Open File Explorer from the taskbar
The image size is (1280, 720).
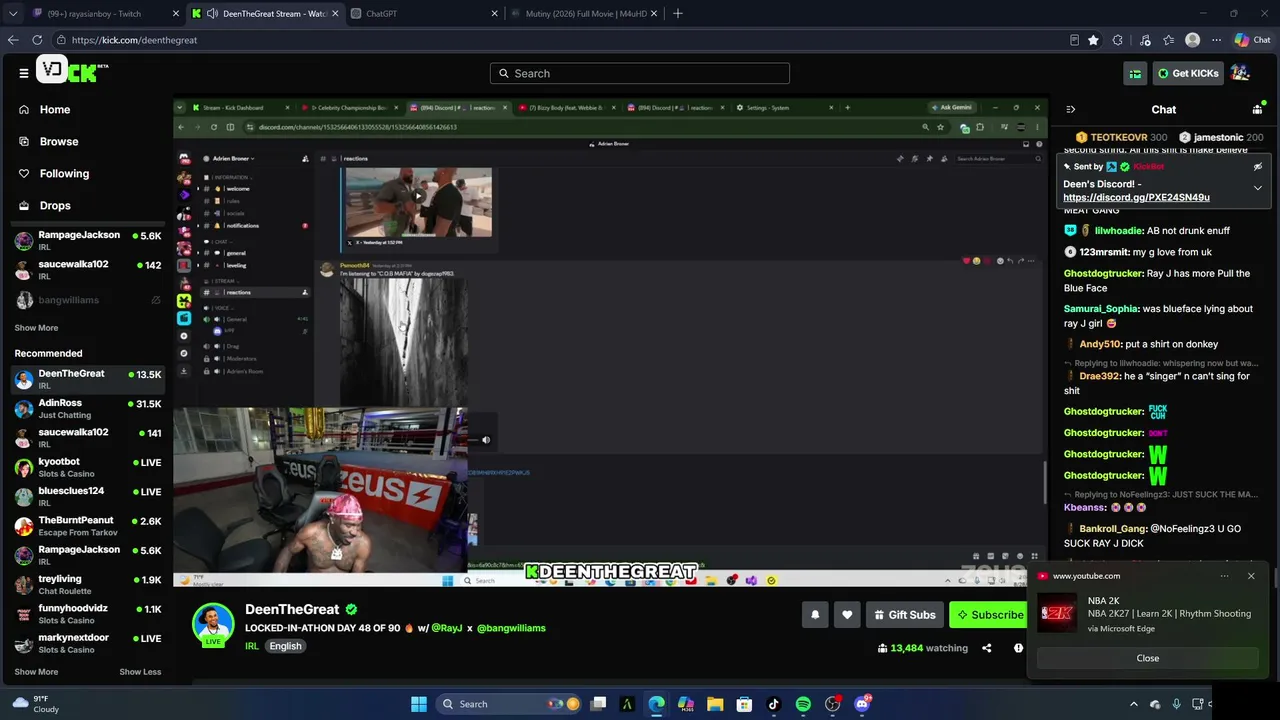click(x=715, y=704)
